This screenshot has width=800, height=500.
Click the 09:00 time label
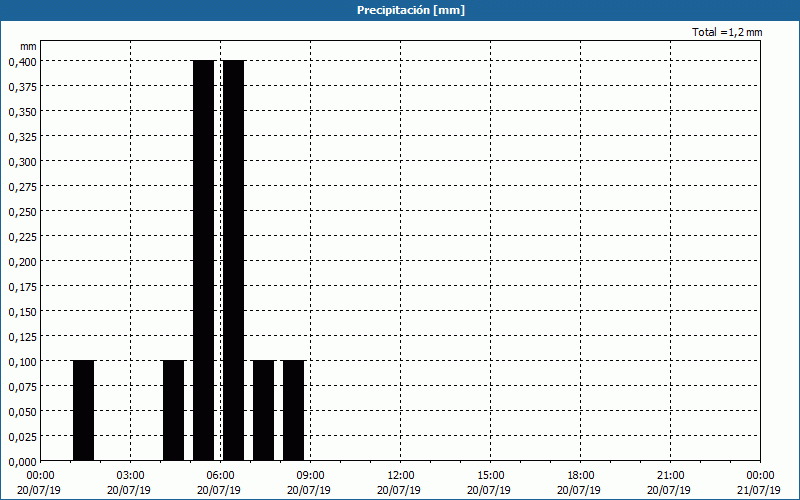coord(310,476)
